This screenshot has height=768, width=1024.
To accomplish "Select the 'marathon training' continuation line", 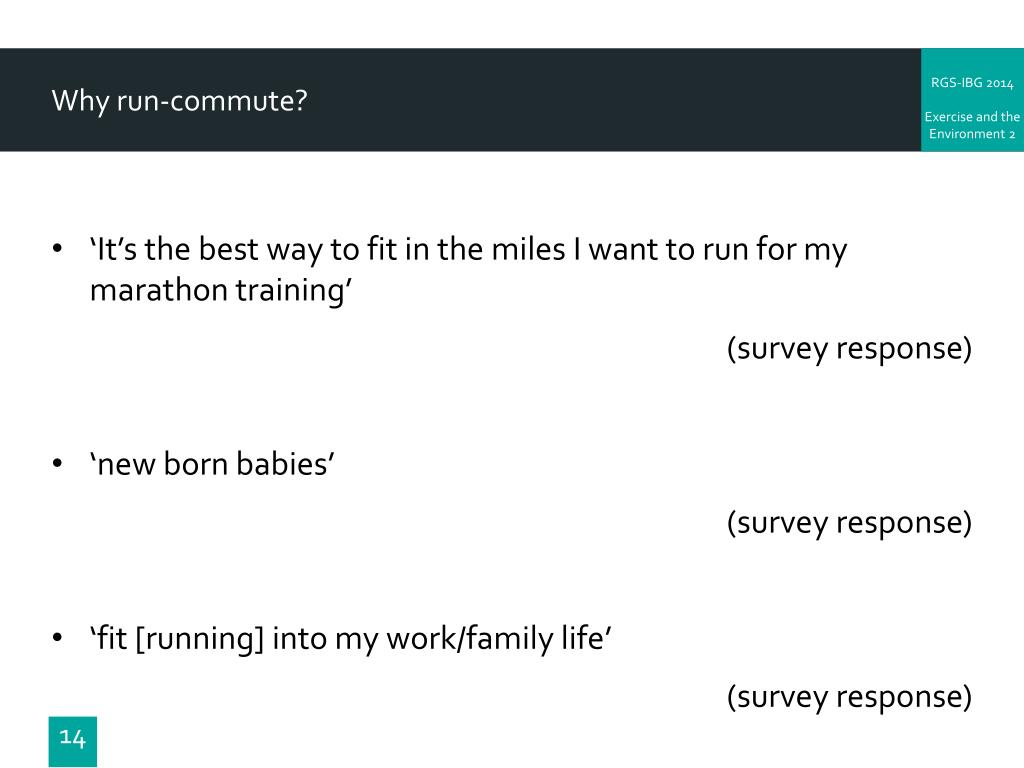I will 221,291.
